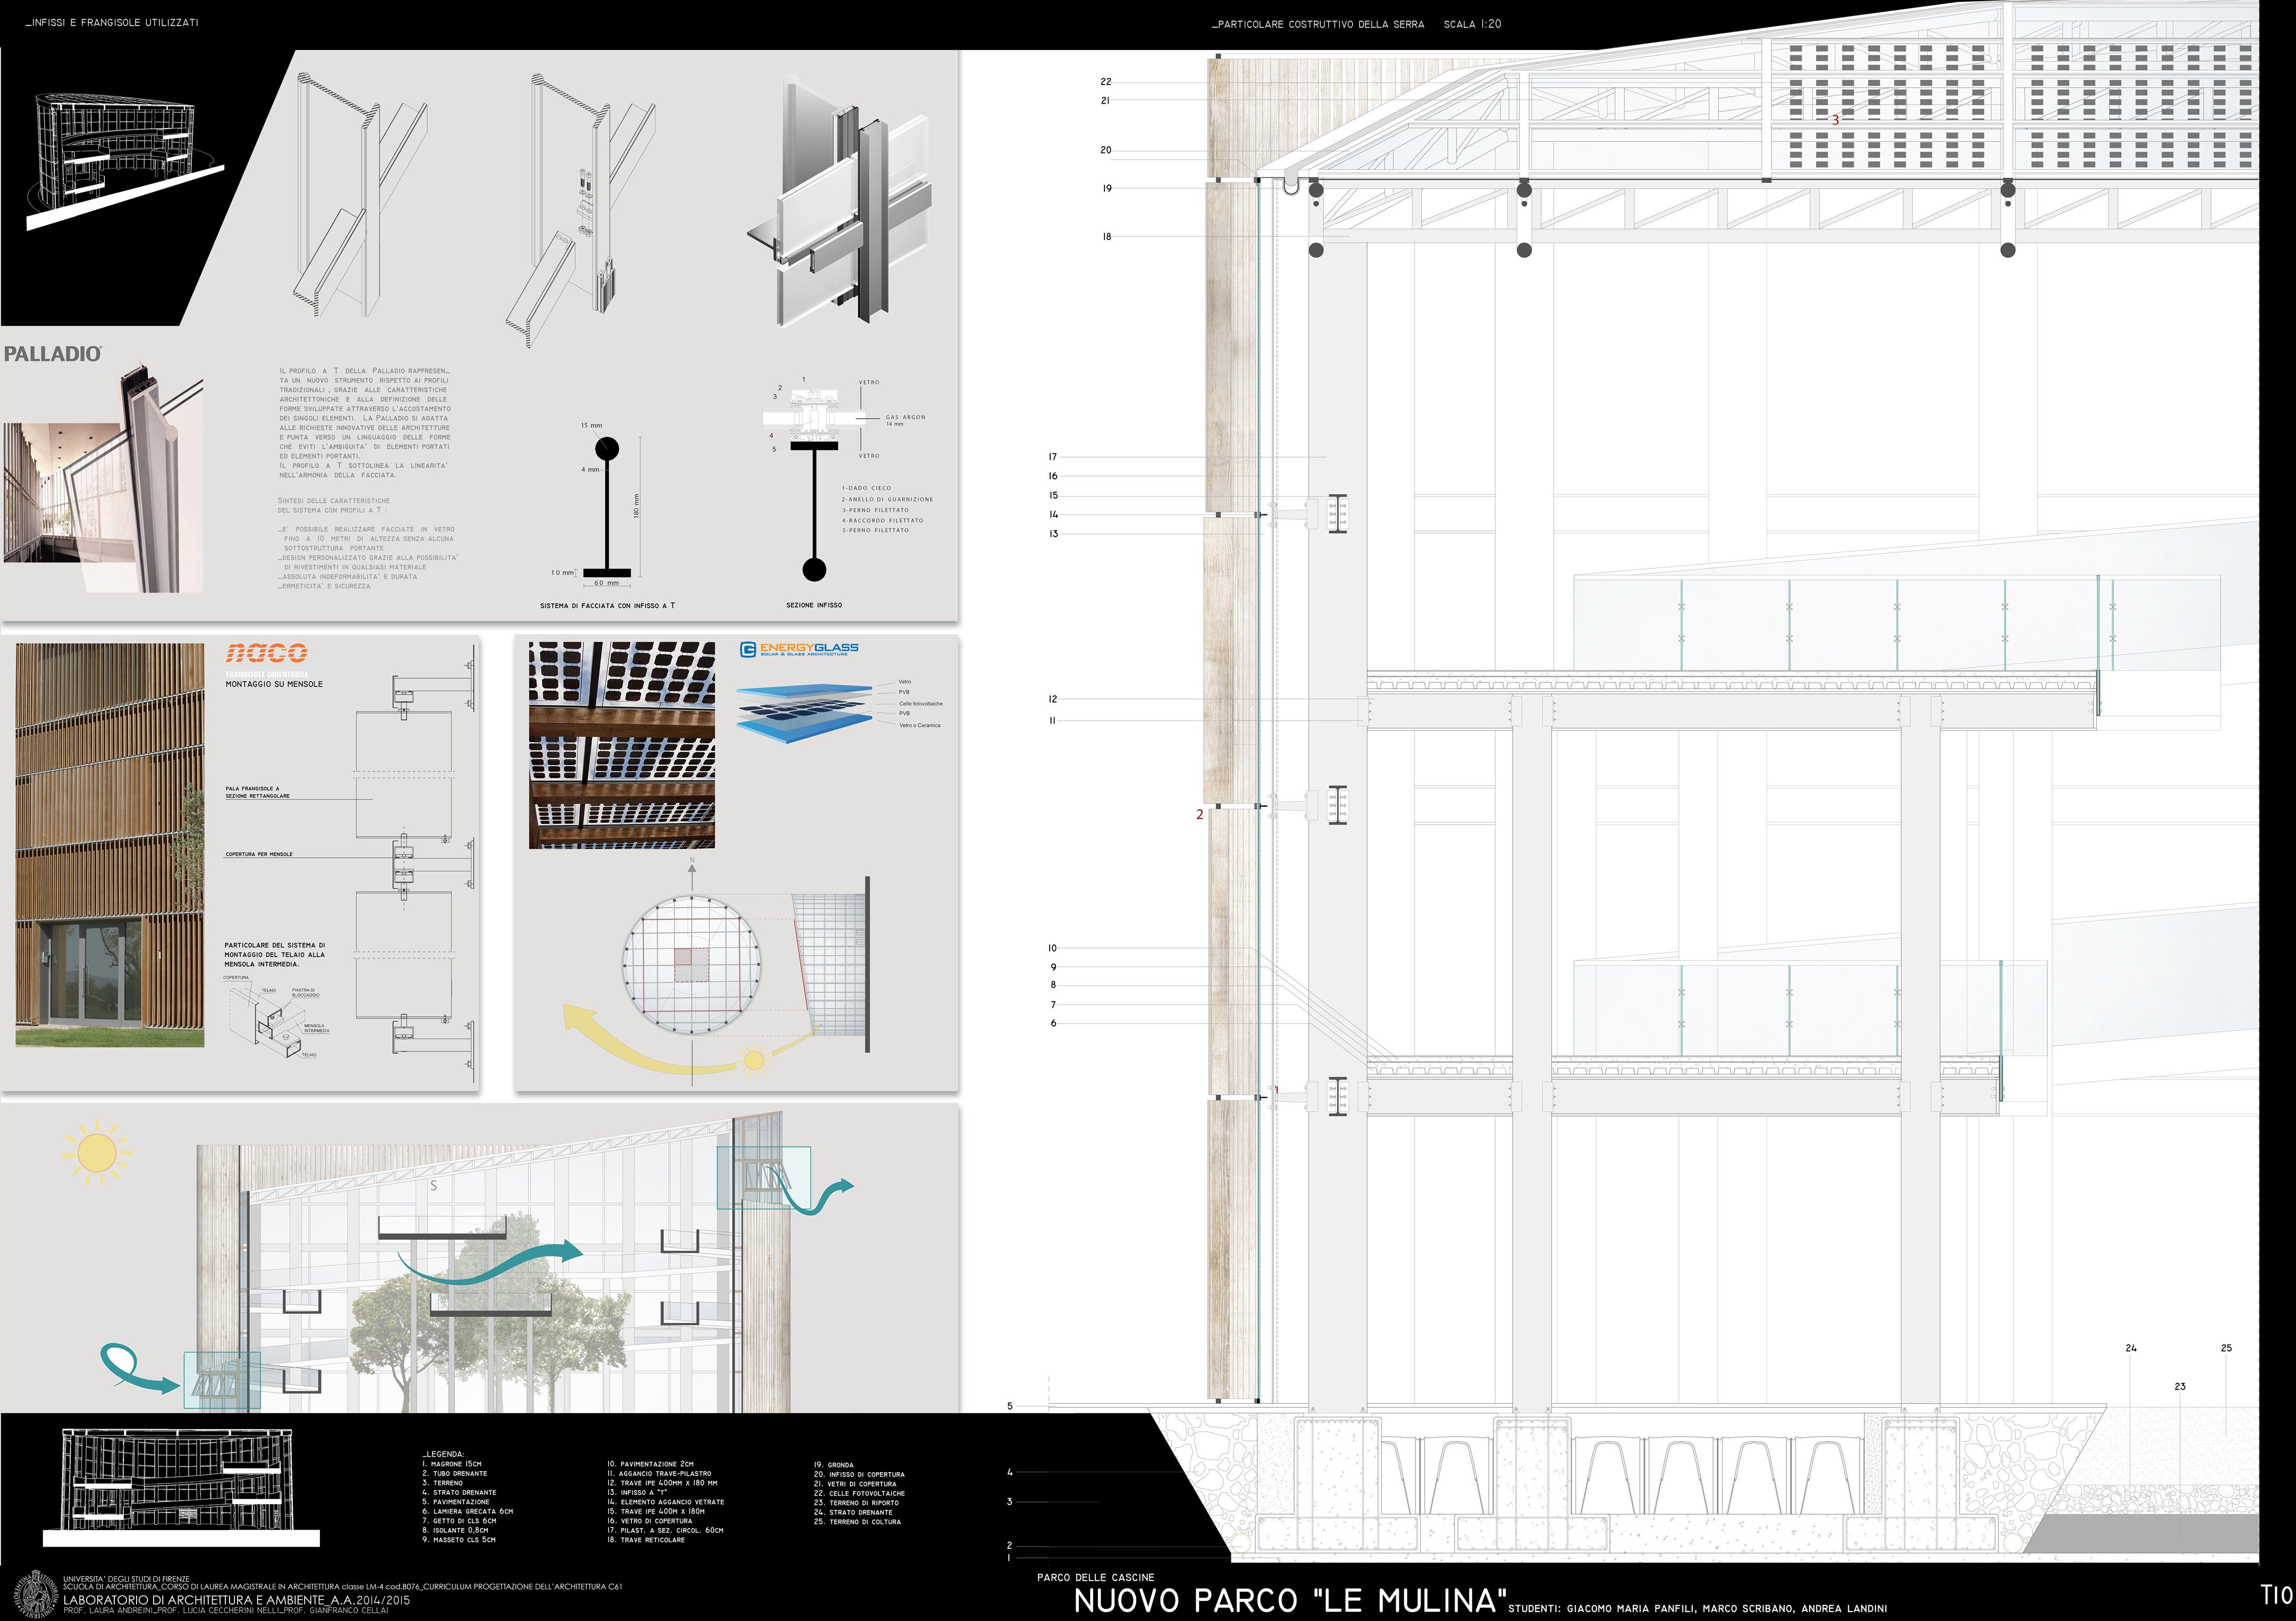Click the caption 'SEZIONE INFISSO'
2296x1621 pixels.
(x=814, y=605)
